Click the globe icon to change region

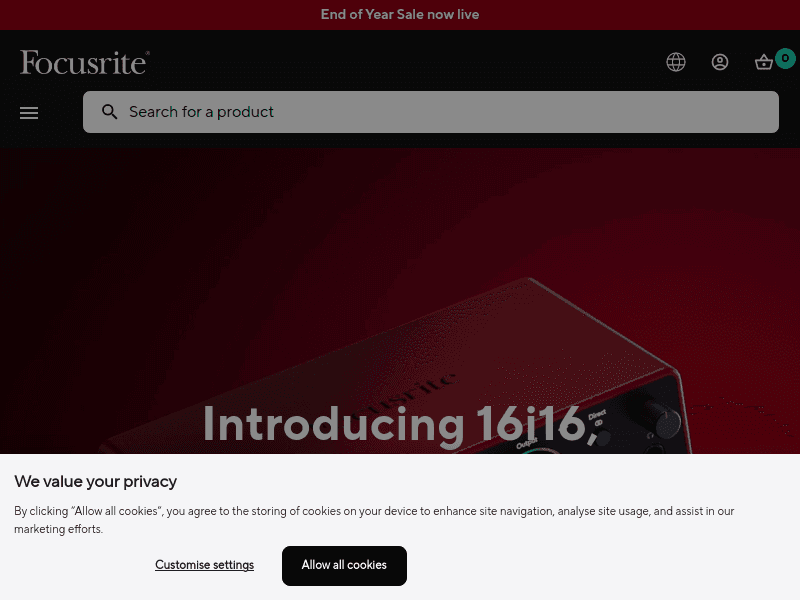[x=676, y=61]
